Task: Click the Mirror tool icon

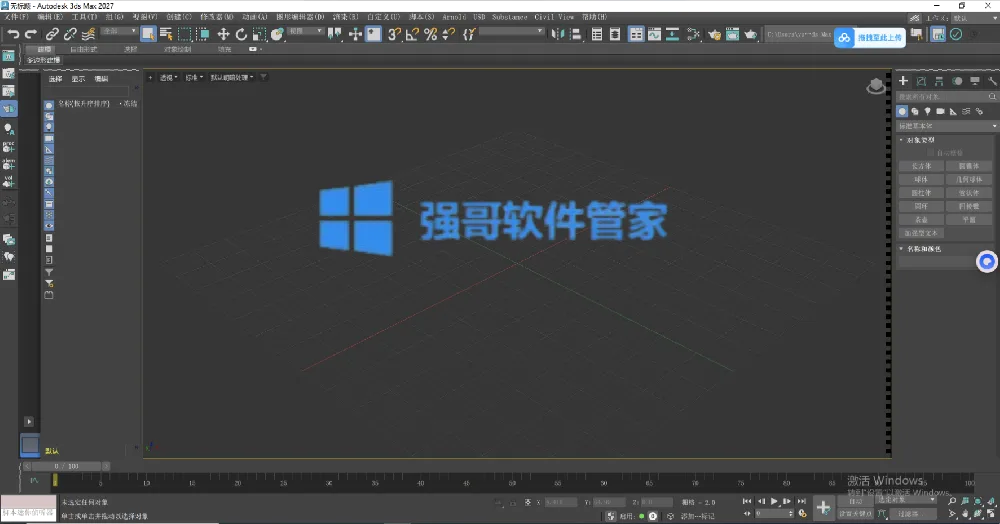Action: point(557,34)
